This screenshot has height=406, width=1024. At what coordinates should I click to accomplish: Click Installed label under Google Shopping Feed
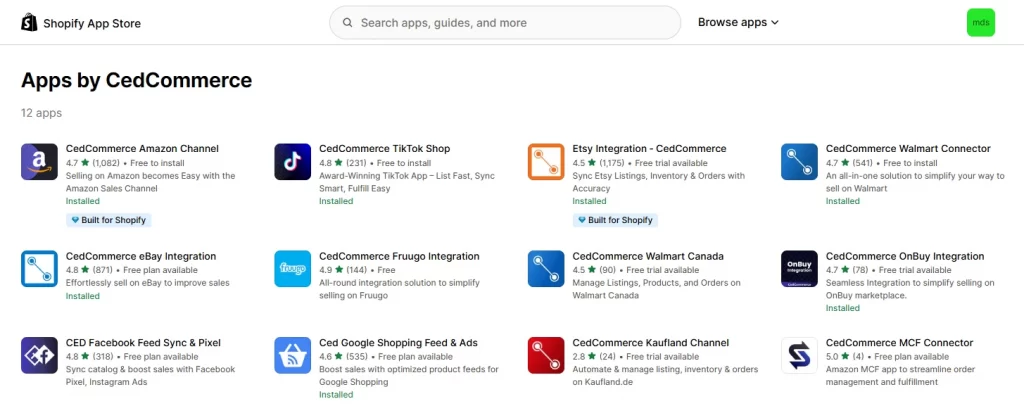tap(336, 395)
